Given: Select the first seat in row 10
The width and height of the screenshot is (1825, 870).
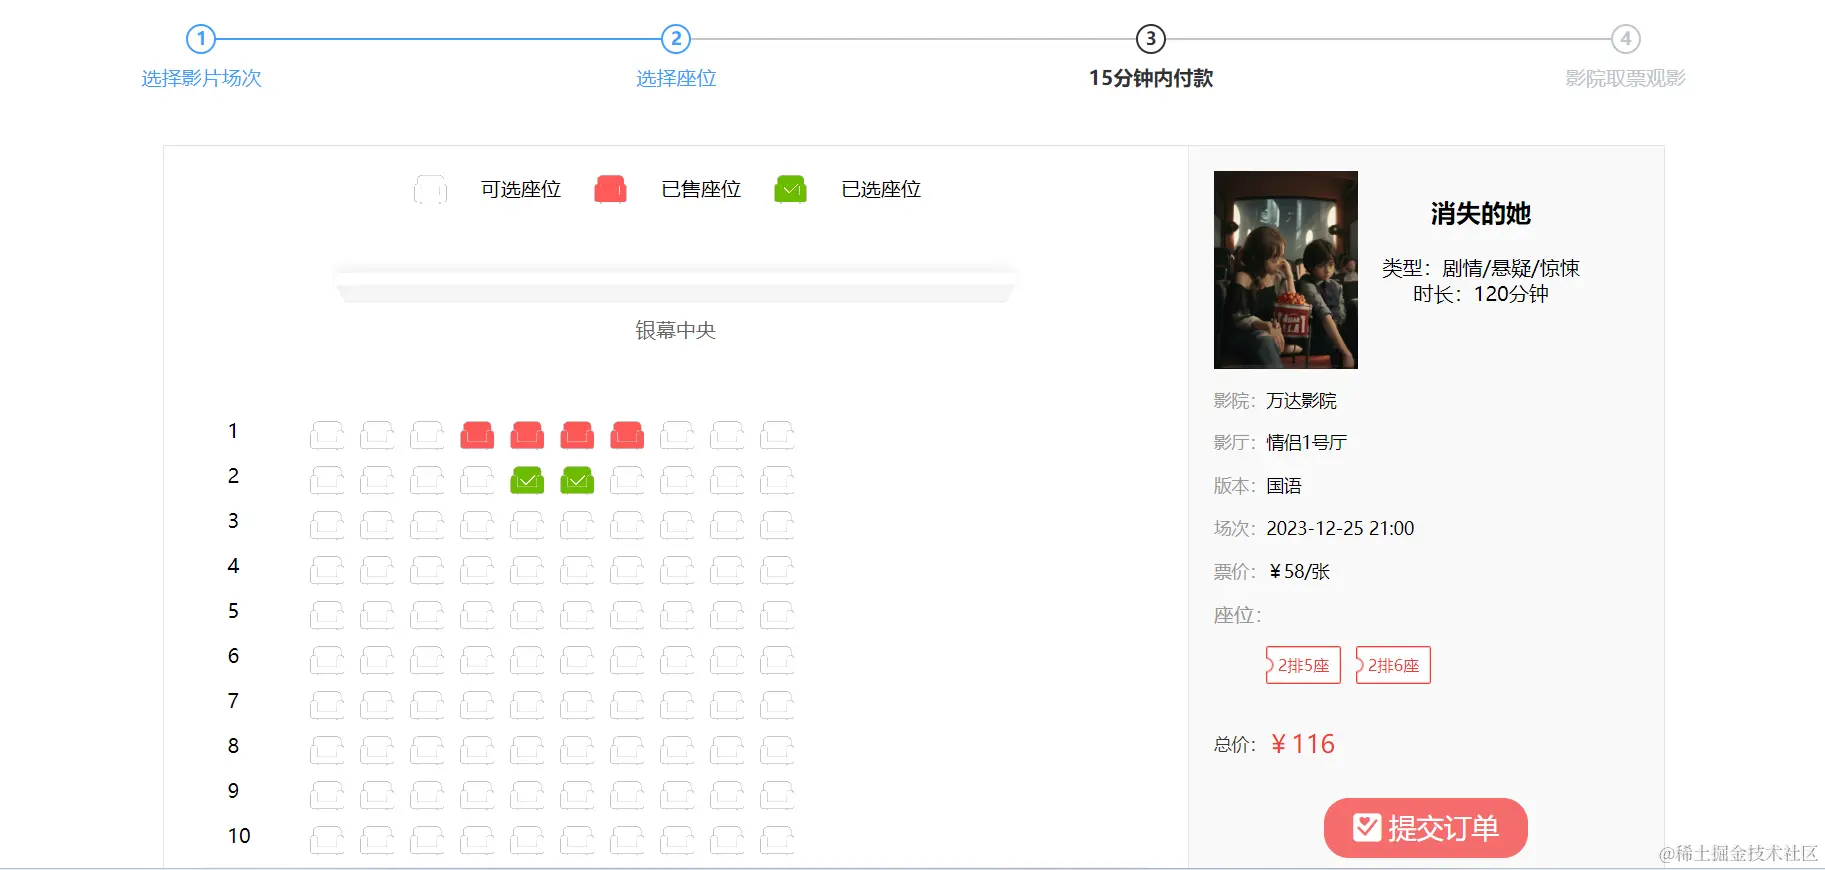Looking at the screenshot, I should click(327, 840).
